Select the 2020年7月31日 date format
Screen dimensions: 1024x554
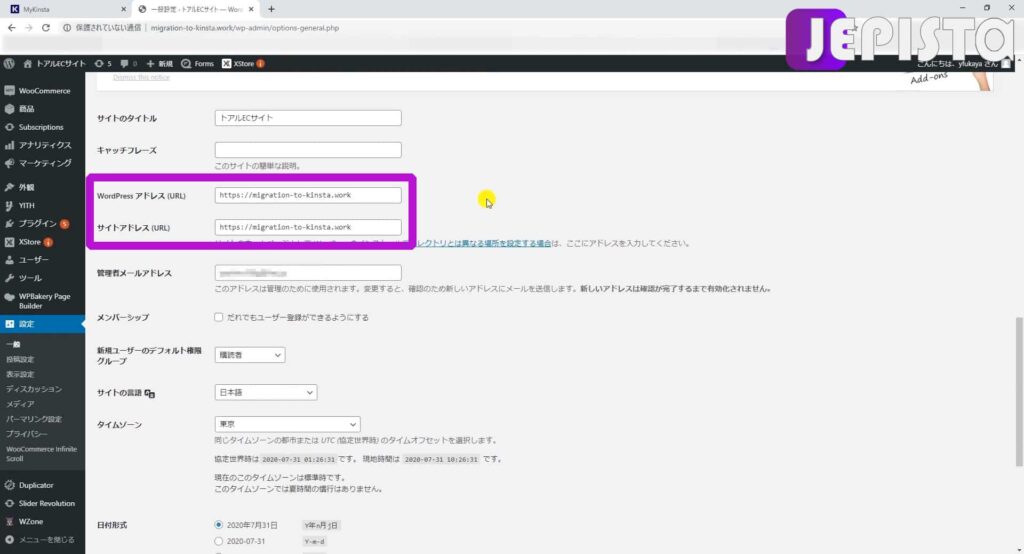click(218, 525)
